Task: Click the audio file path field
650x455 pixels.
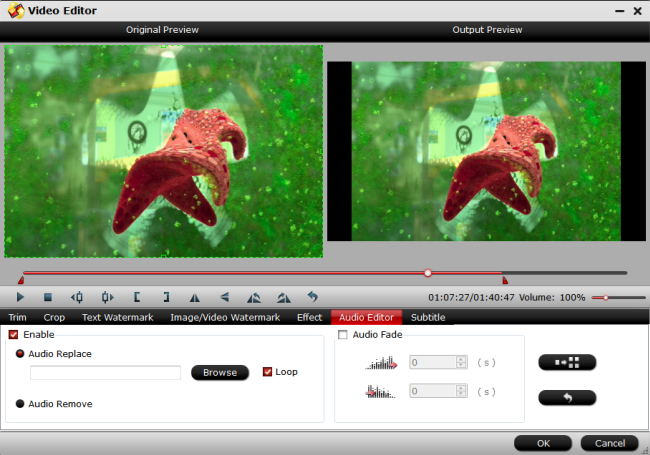Action: 105,373
